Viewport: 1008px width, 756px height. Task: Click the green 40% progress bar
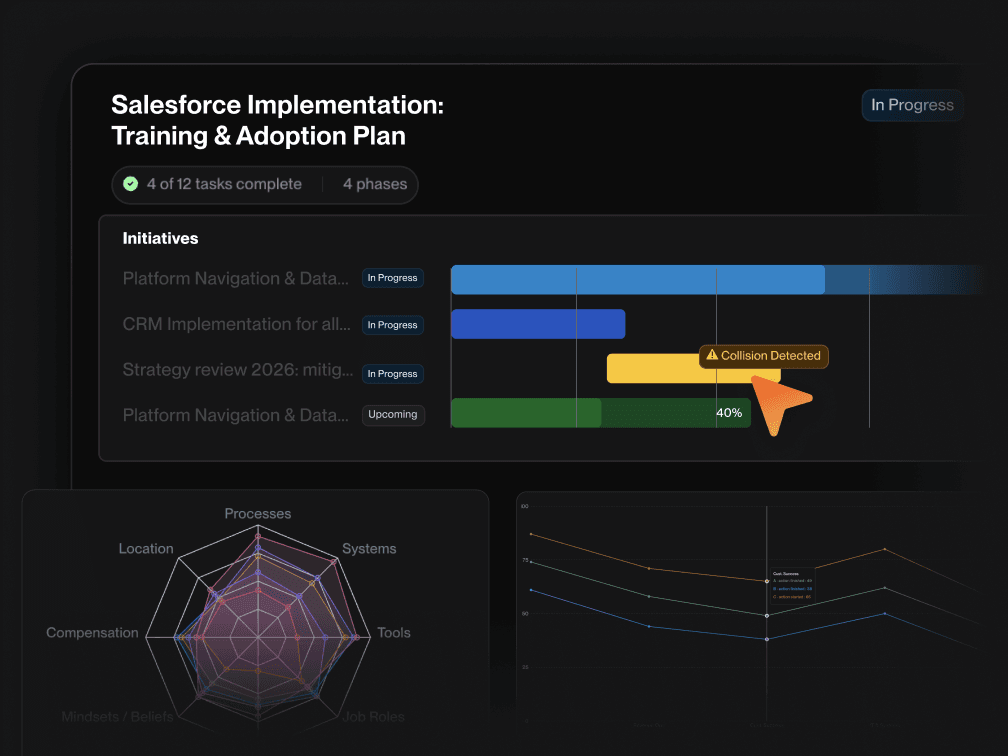600,413
